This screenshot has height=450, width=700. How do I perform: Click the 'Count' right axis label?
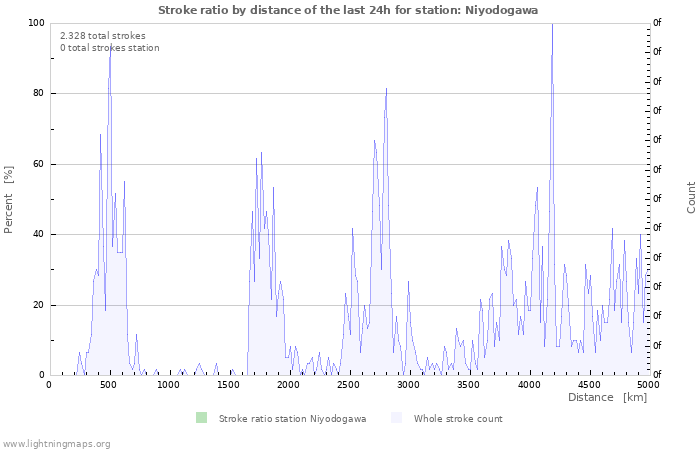(691, 197)
